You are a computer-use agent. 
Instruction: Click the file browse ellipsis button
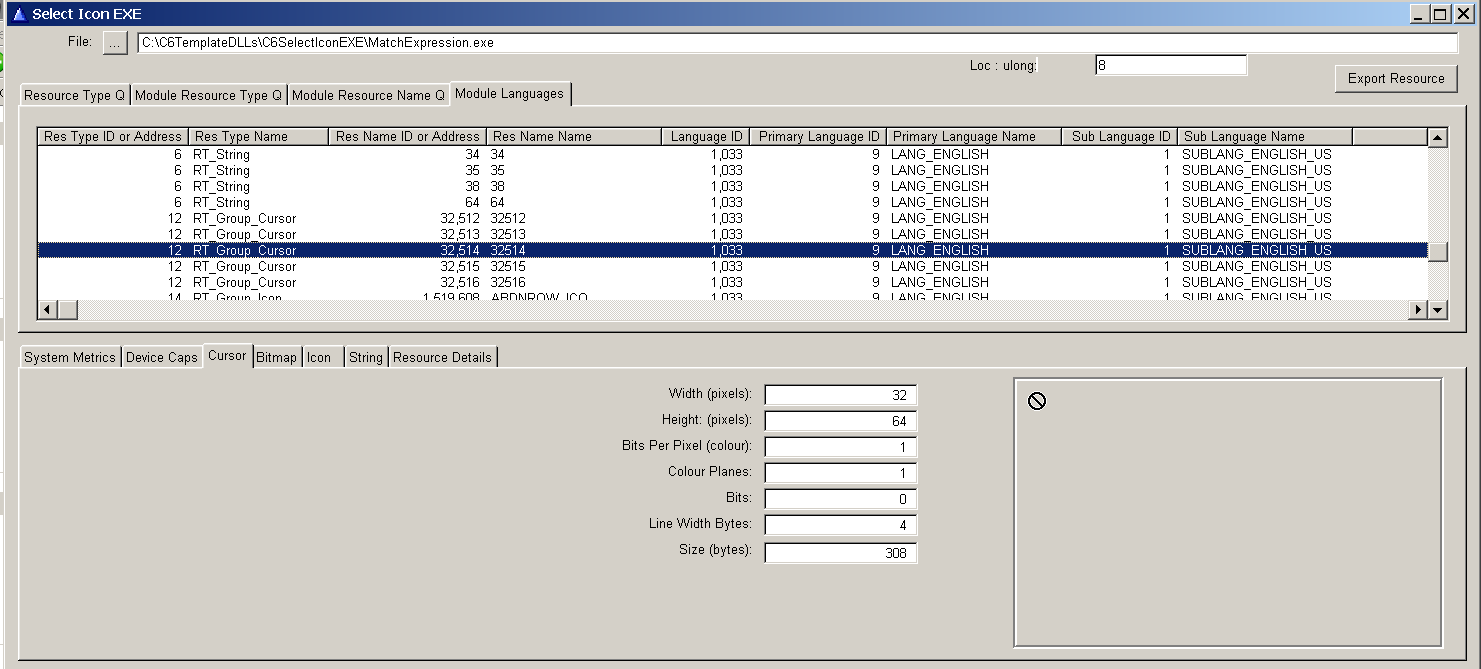pos(115,43)
